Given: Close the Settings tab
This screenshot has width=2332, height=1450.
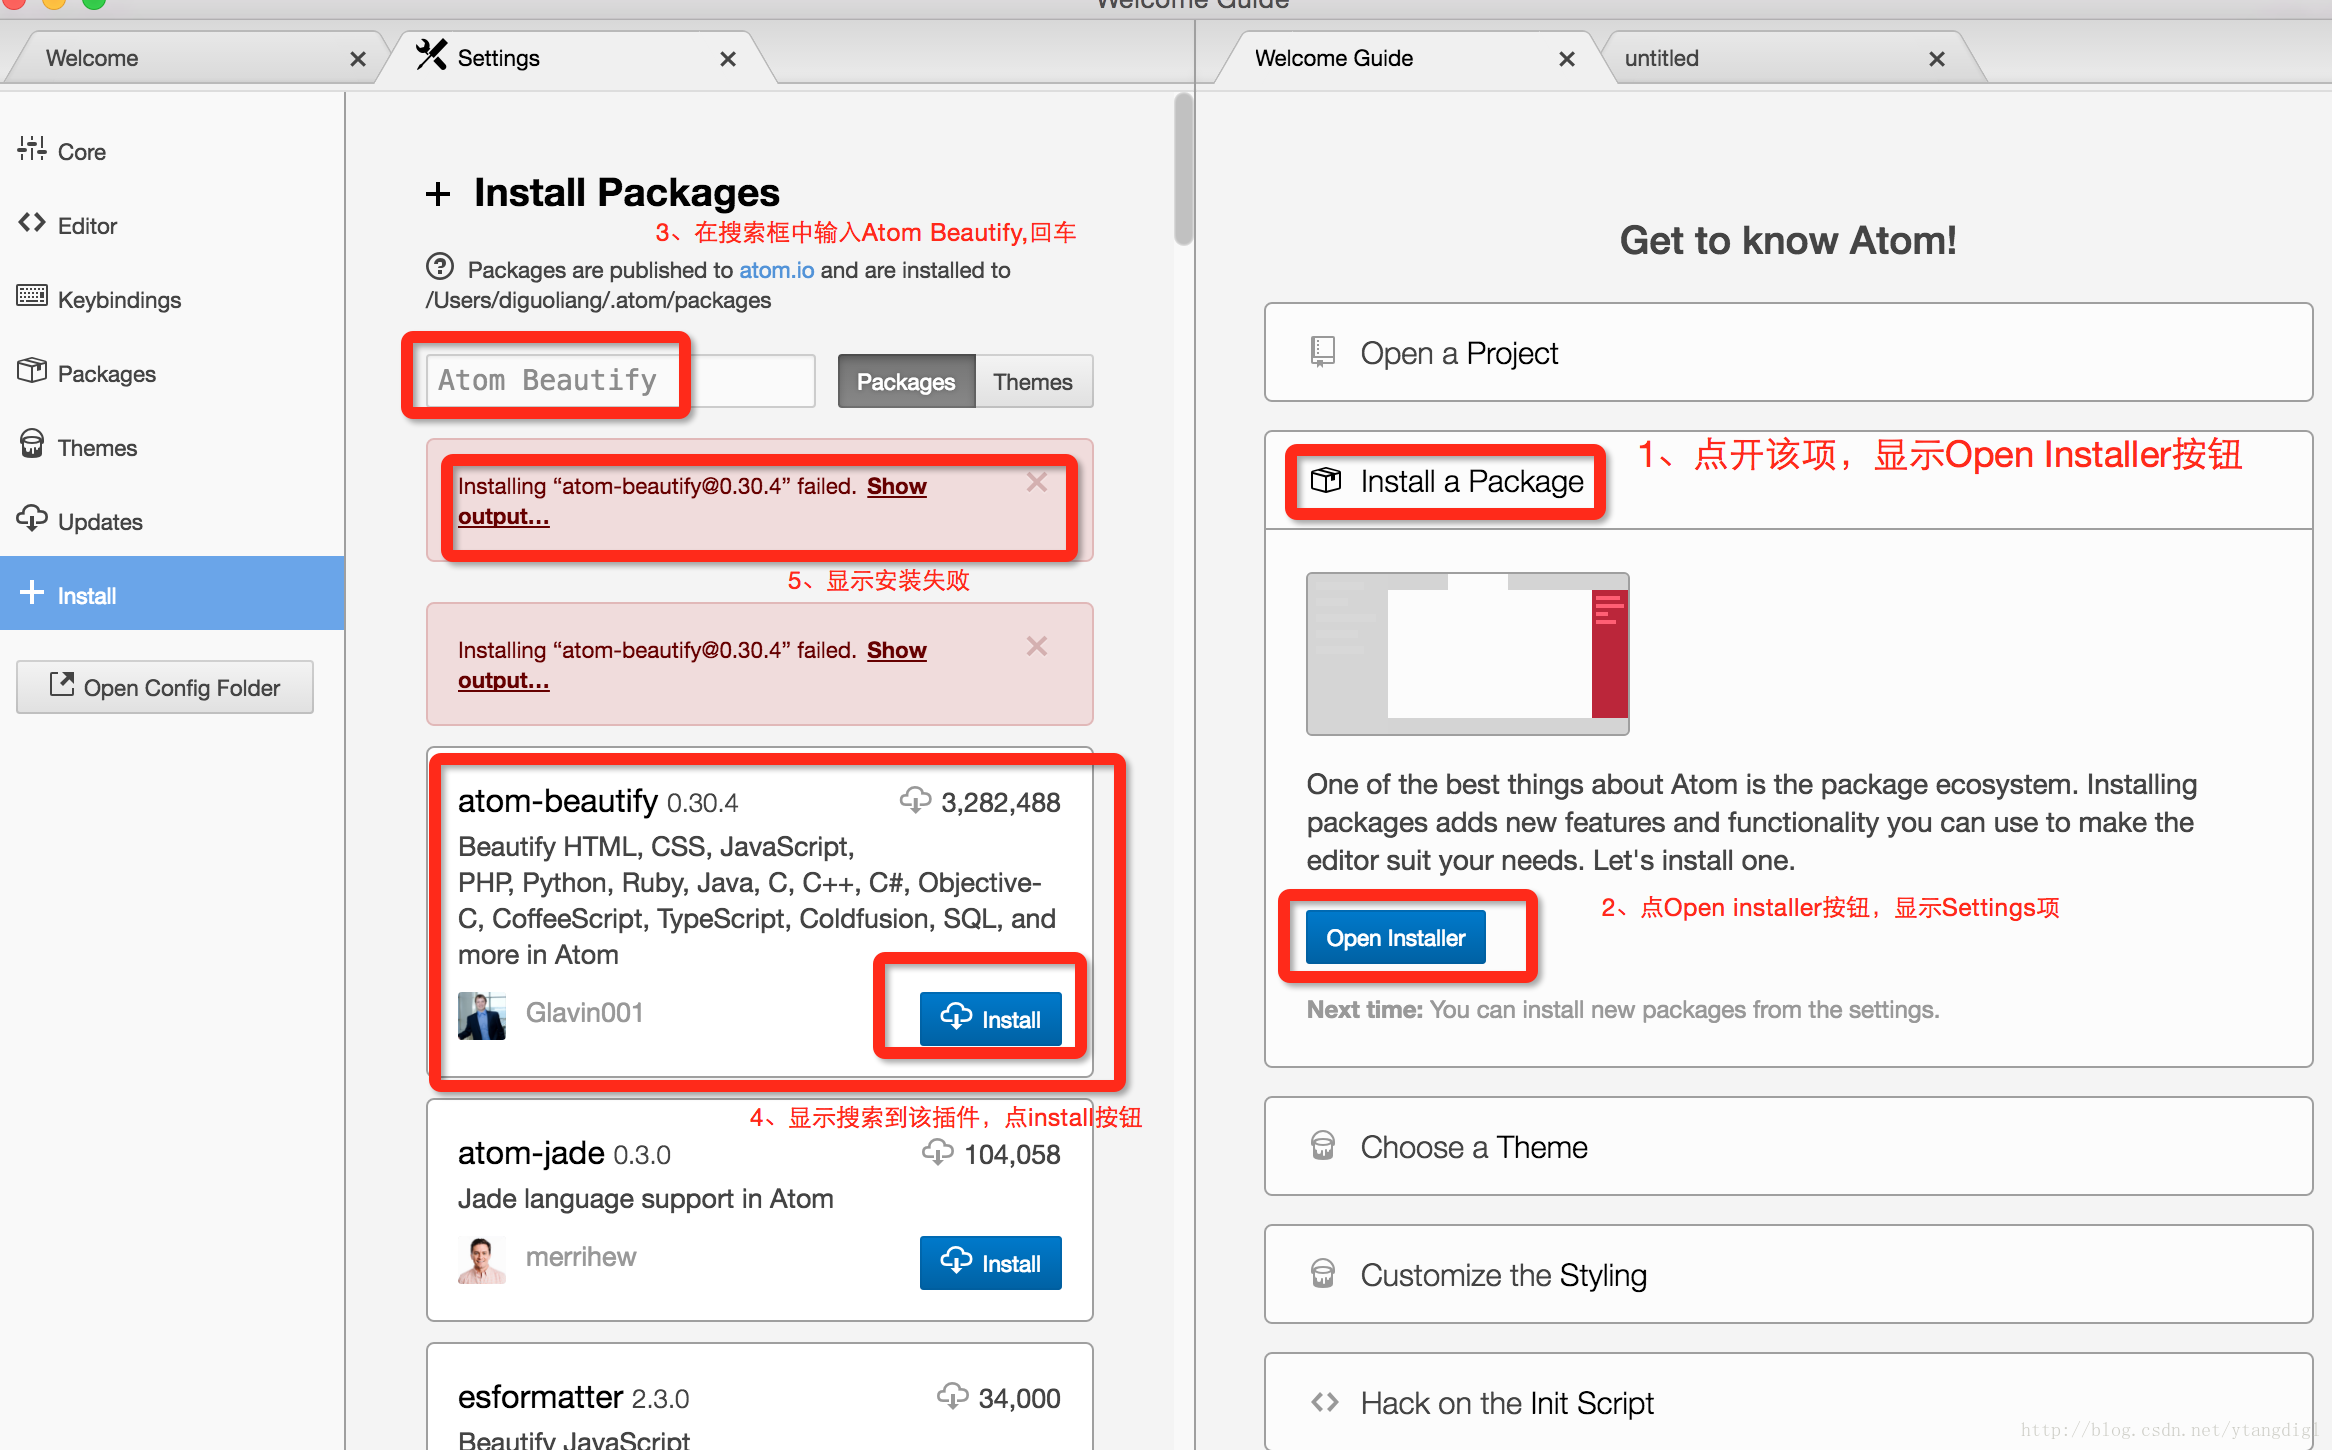Looking at the screenshot, I should click(728, 59).
